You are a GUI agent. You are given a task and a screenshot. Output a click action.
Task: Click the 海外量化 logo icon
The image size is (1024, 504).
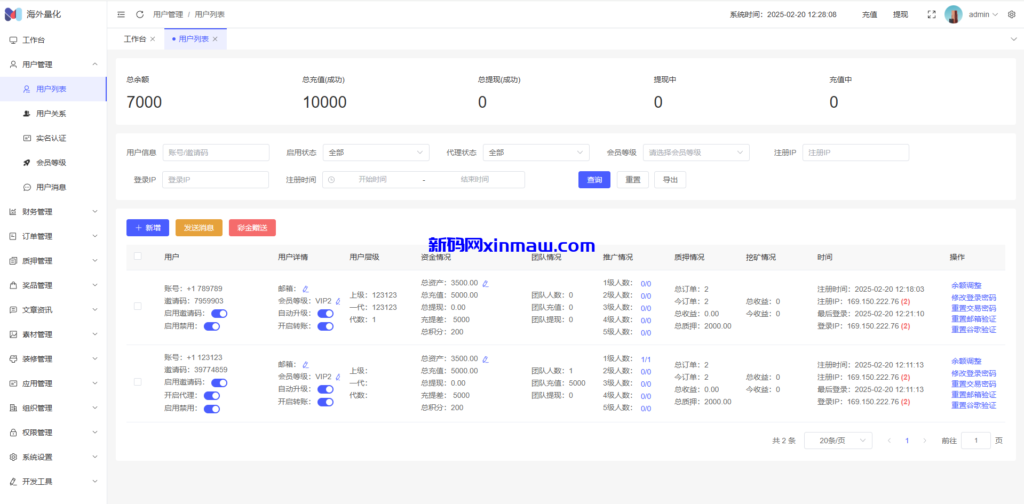(14, 14)
